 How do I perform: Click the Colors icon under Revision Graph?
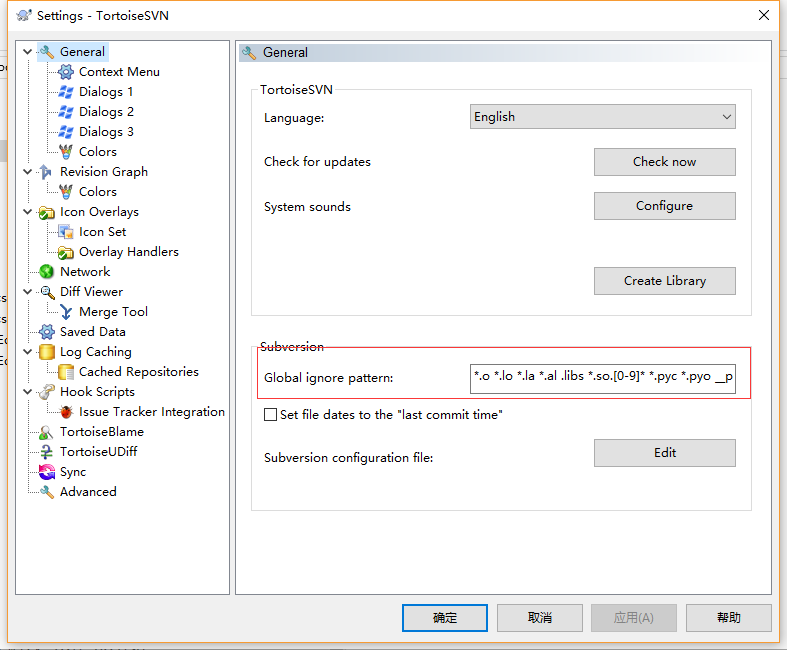(66, 192)
